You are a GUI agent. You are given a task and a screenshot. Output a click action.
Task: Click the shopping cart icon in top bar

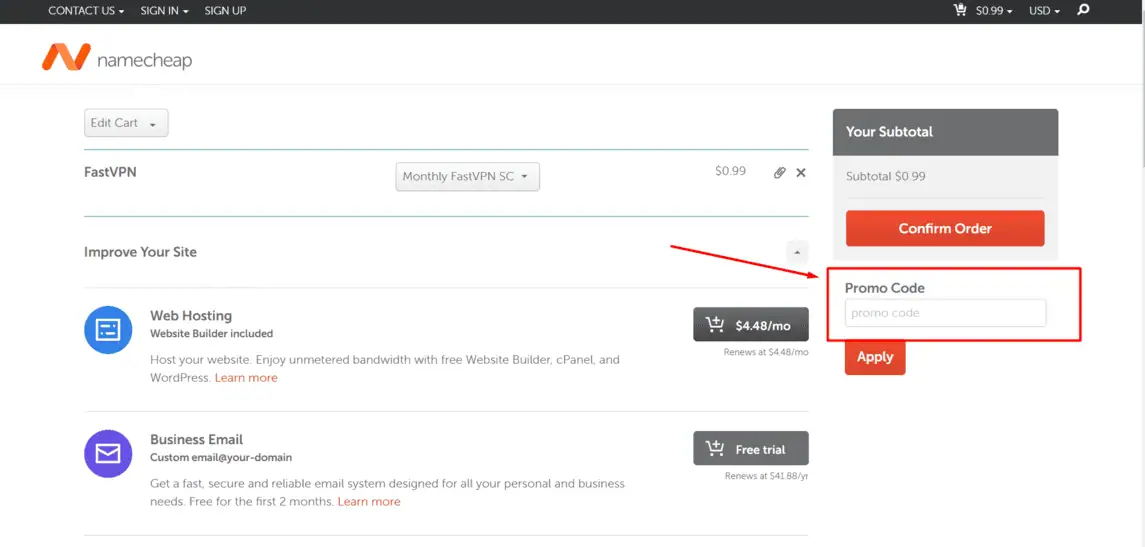[960, 10]
